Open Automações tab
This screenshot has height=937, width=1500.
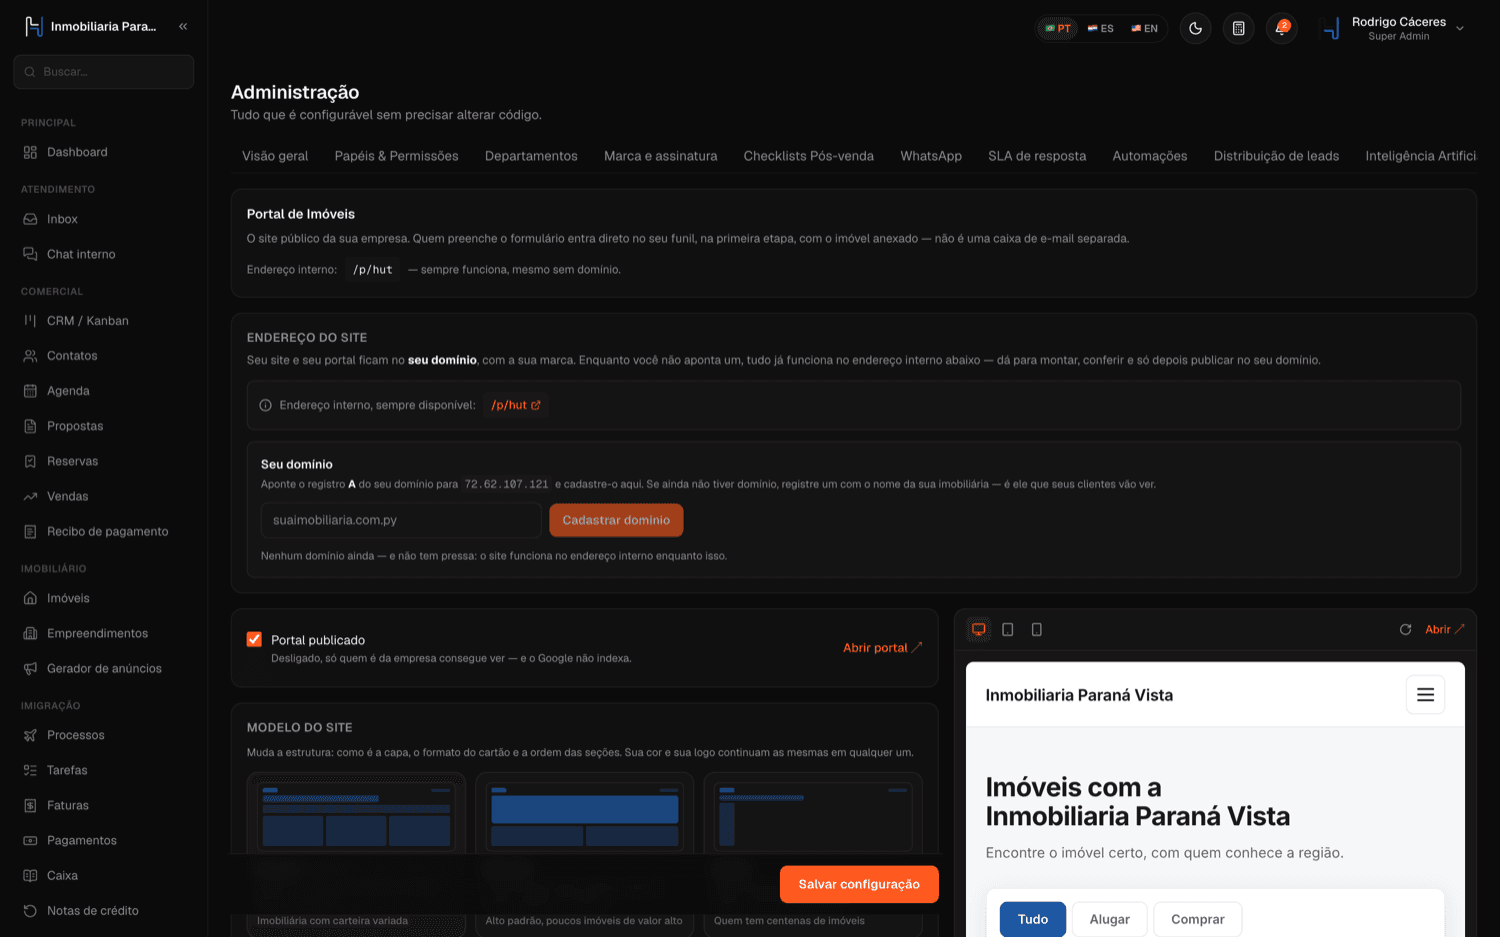coord(1150,156)
